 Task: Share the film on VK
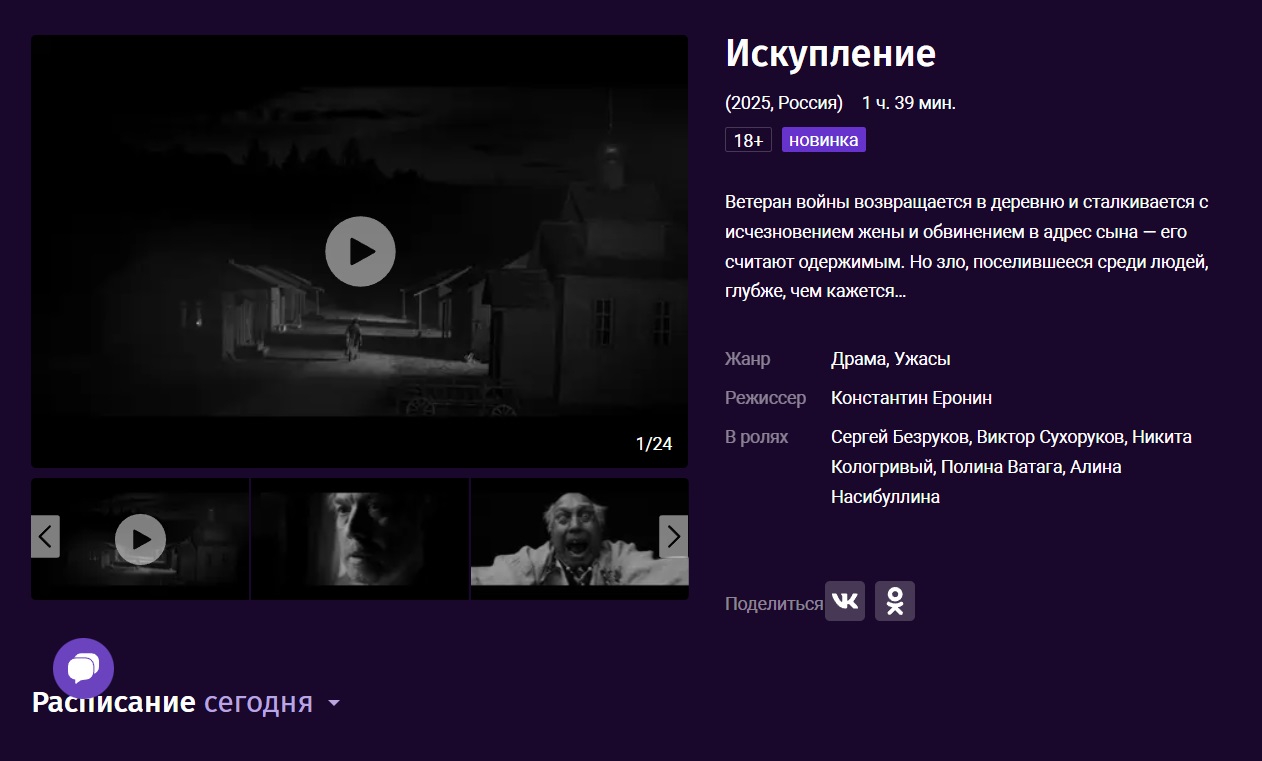point(845,601)
